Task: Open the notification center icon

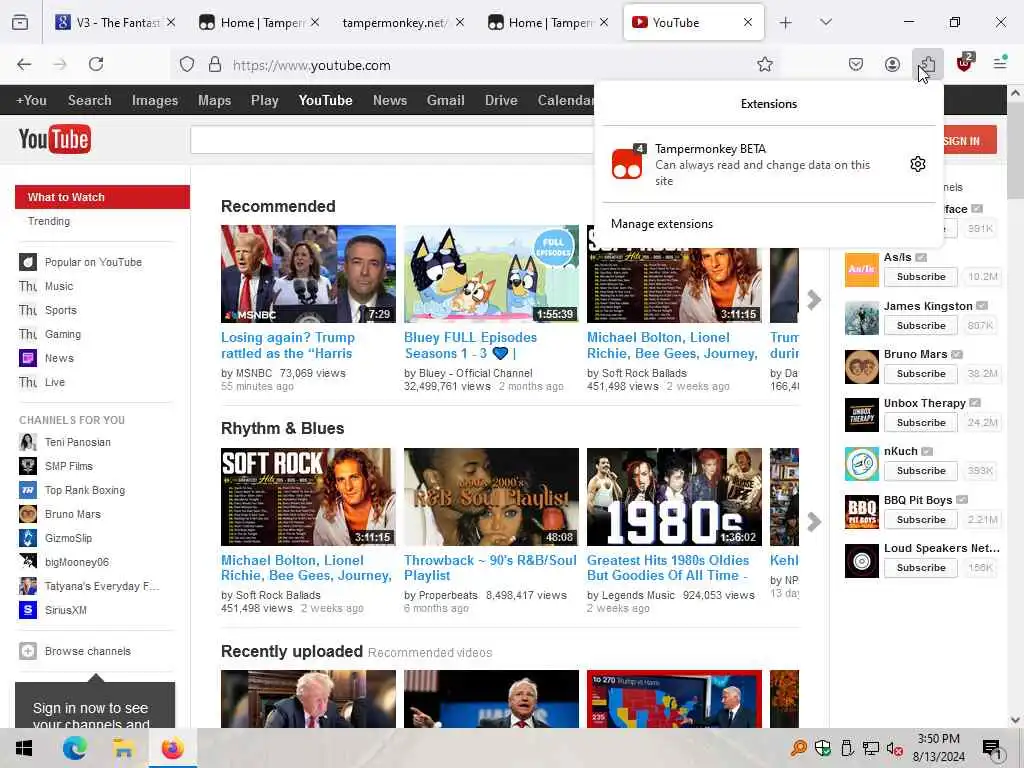Action: [x=992, y=749]
